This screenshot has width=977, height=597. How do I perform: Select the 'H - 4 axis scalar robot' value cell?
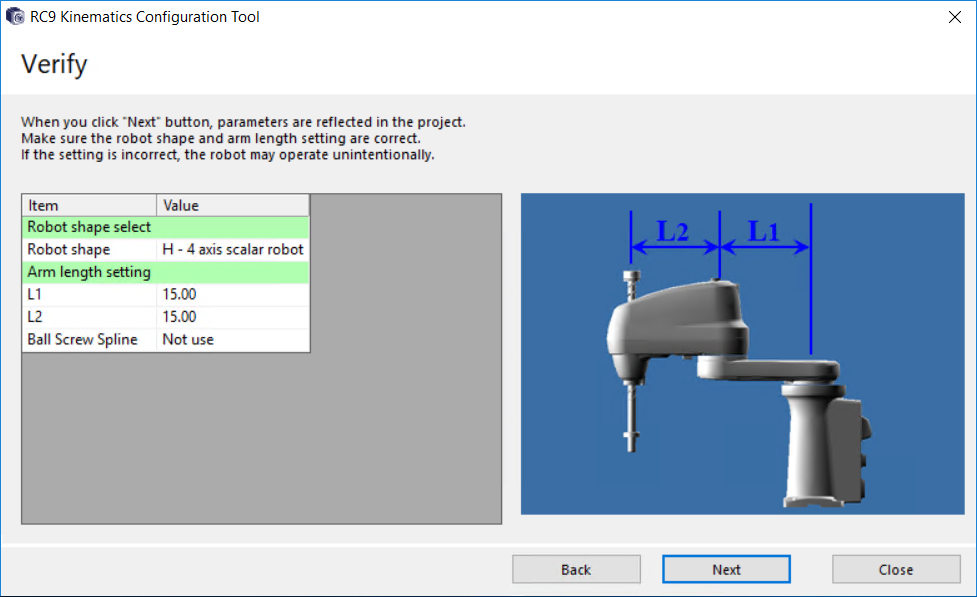233,249
